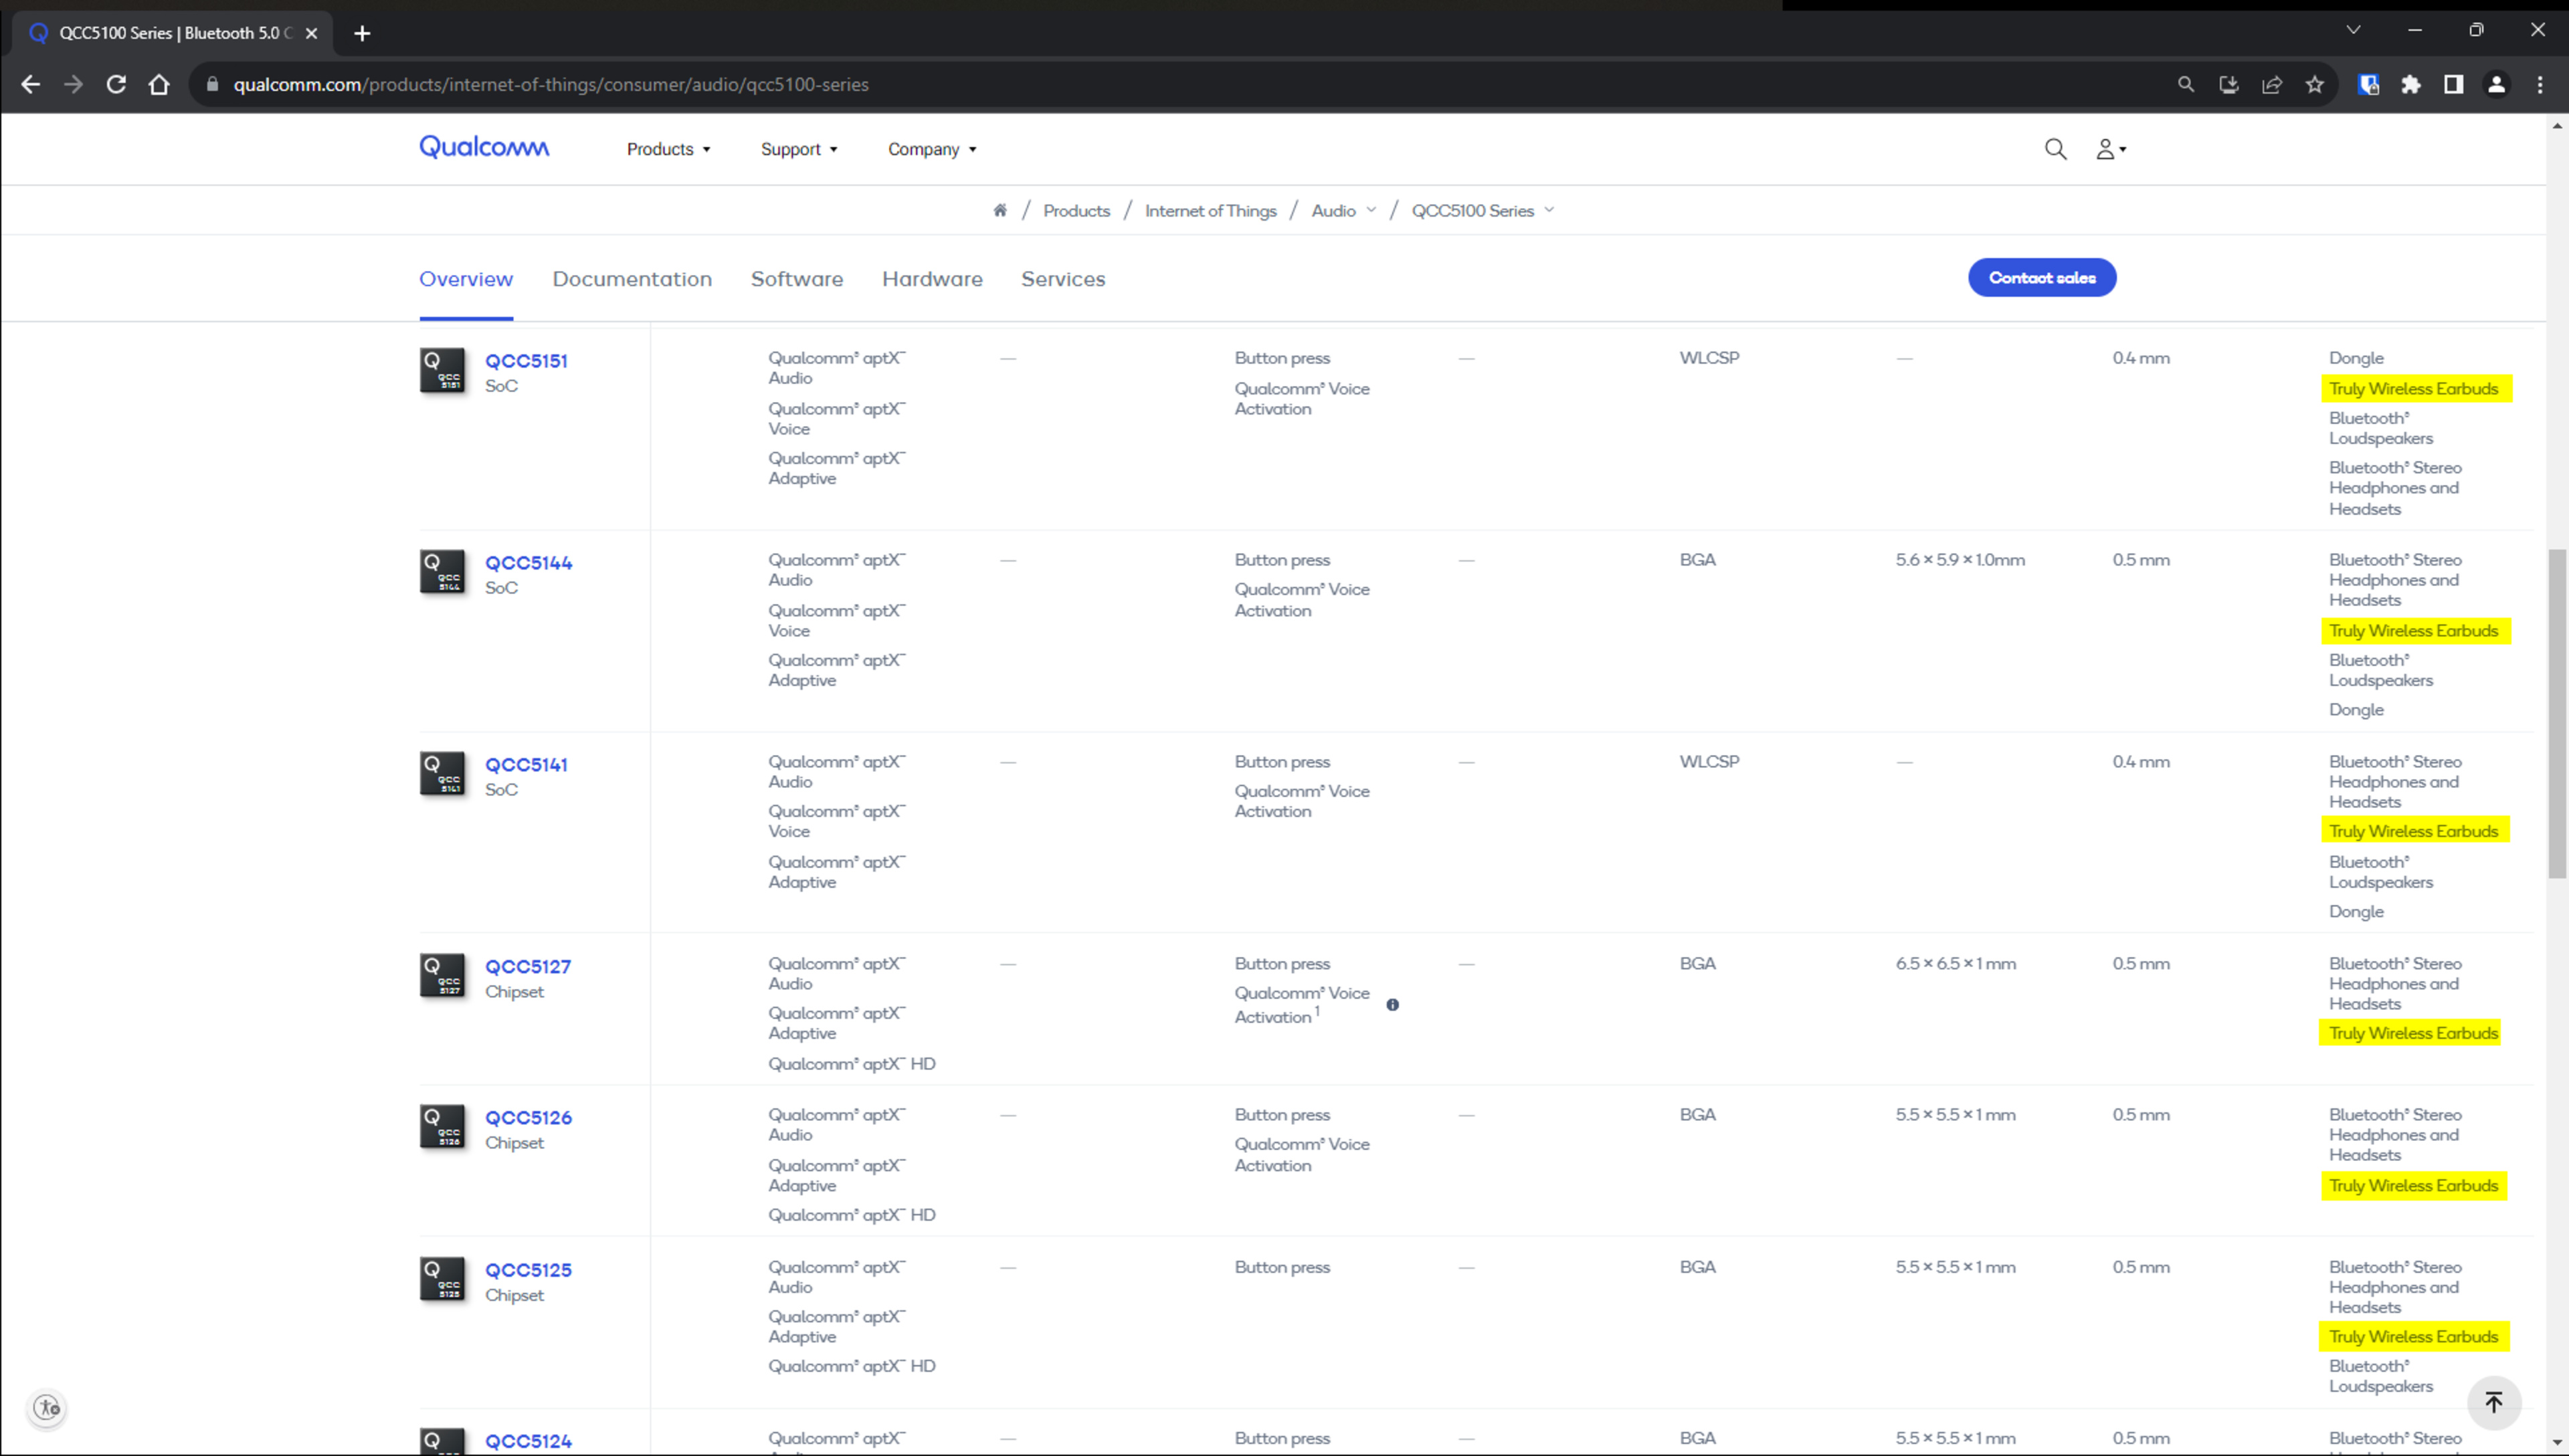Click the scroll-to-top arrow button

2493,1402
